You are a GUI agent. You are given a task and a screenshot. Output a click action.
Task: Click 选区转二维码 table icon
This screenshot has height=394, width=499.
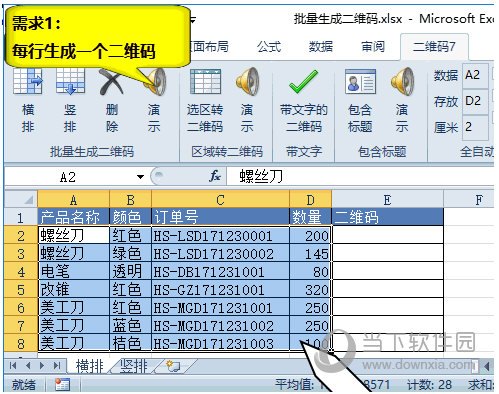tap(205, 82)
